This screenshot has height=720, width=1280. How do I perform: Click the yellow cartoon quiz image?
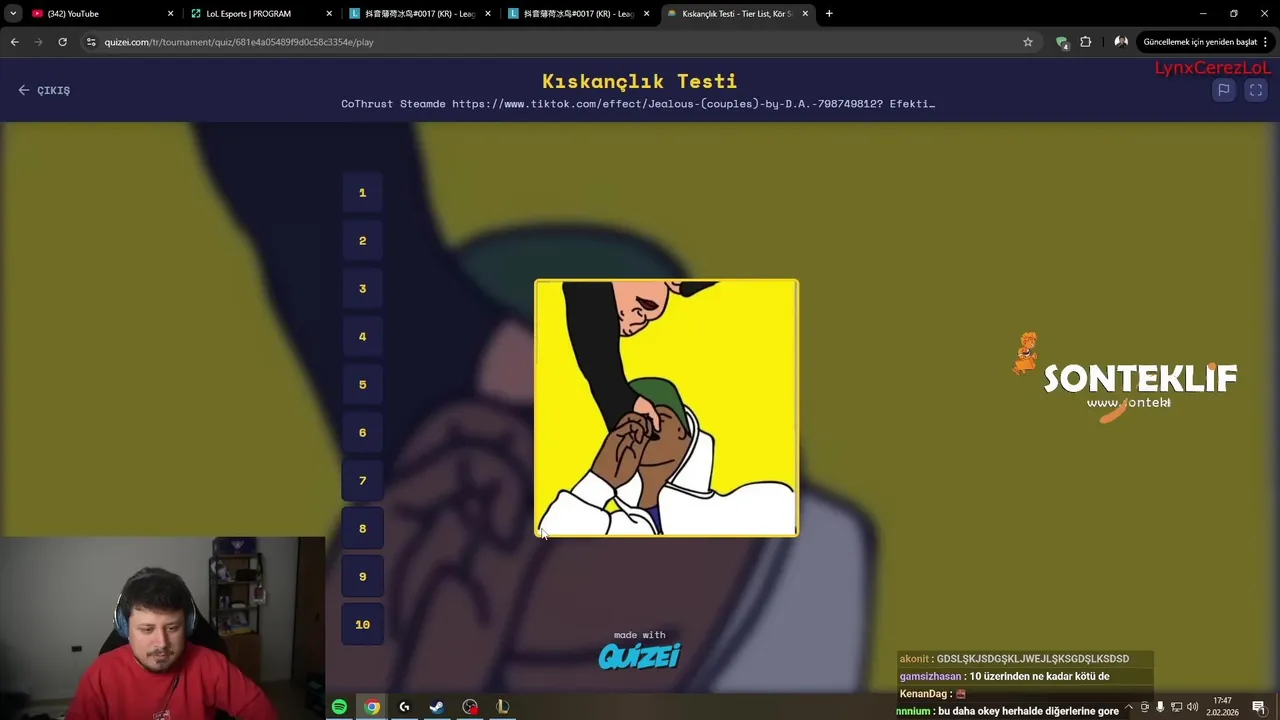[666, 408]
